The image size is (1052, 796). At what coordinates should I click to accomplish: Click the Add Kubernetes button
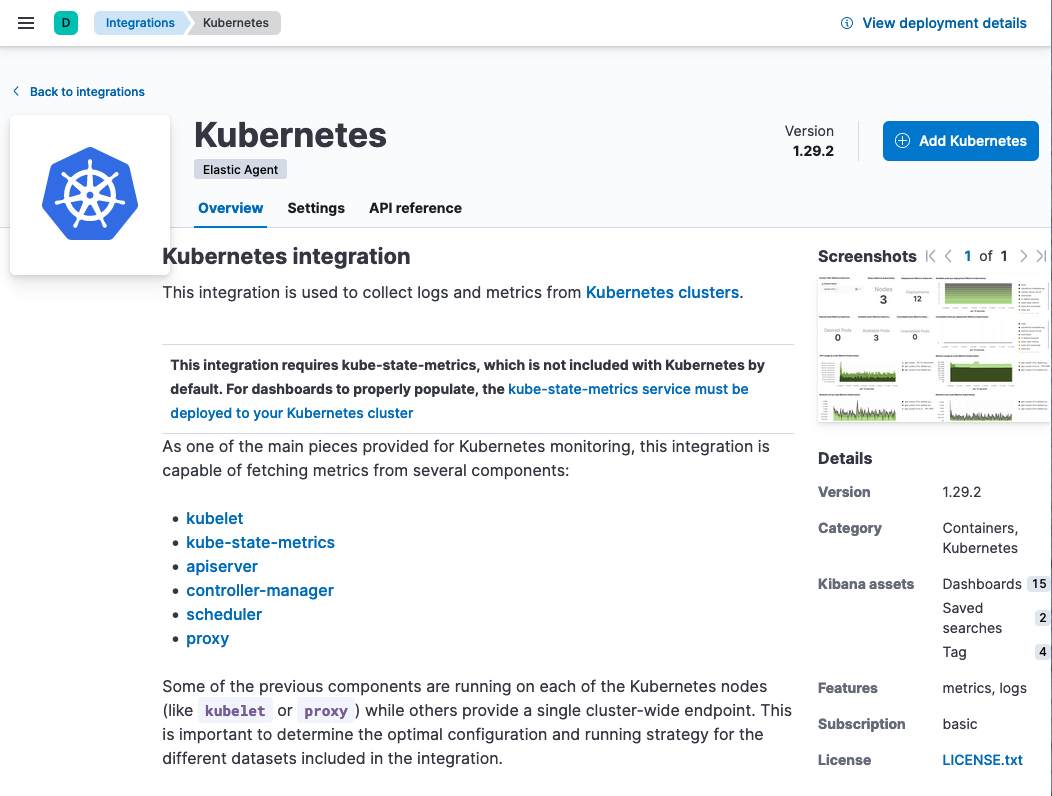pyautogui.click(x=960, y=140)
